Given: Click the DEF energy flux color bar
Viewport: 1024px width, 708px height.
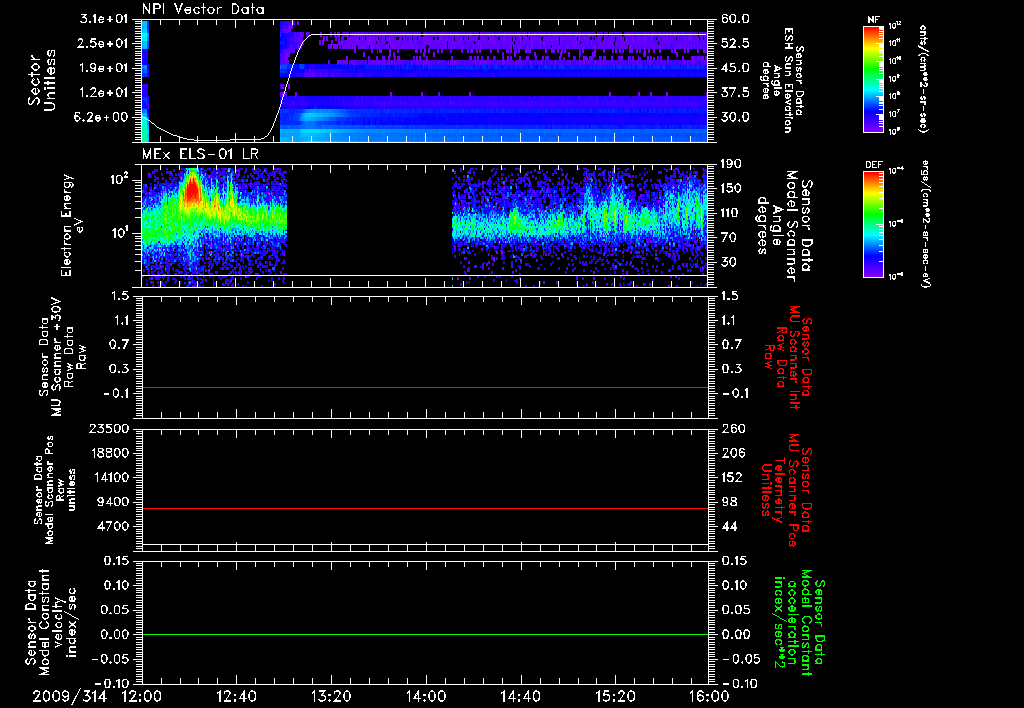Looking at the screenshot, I should [873, 224].
